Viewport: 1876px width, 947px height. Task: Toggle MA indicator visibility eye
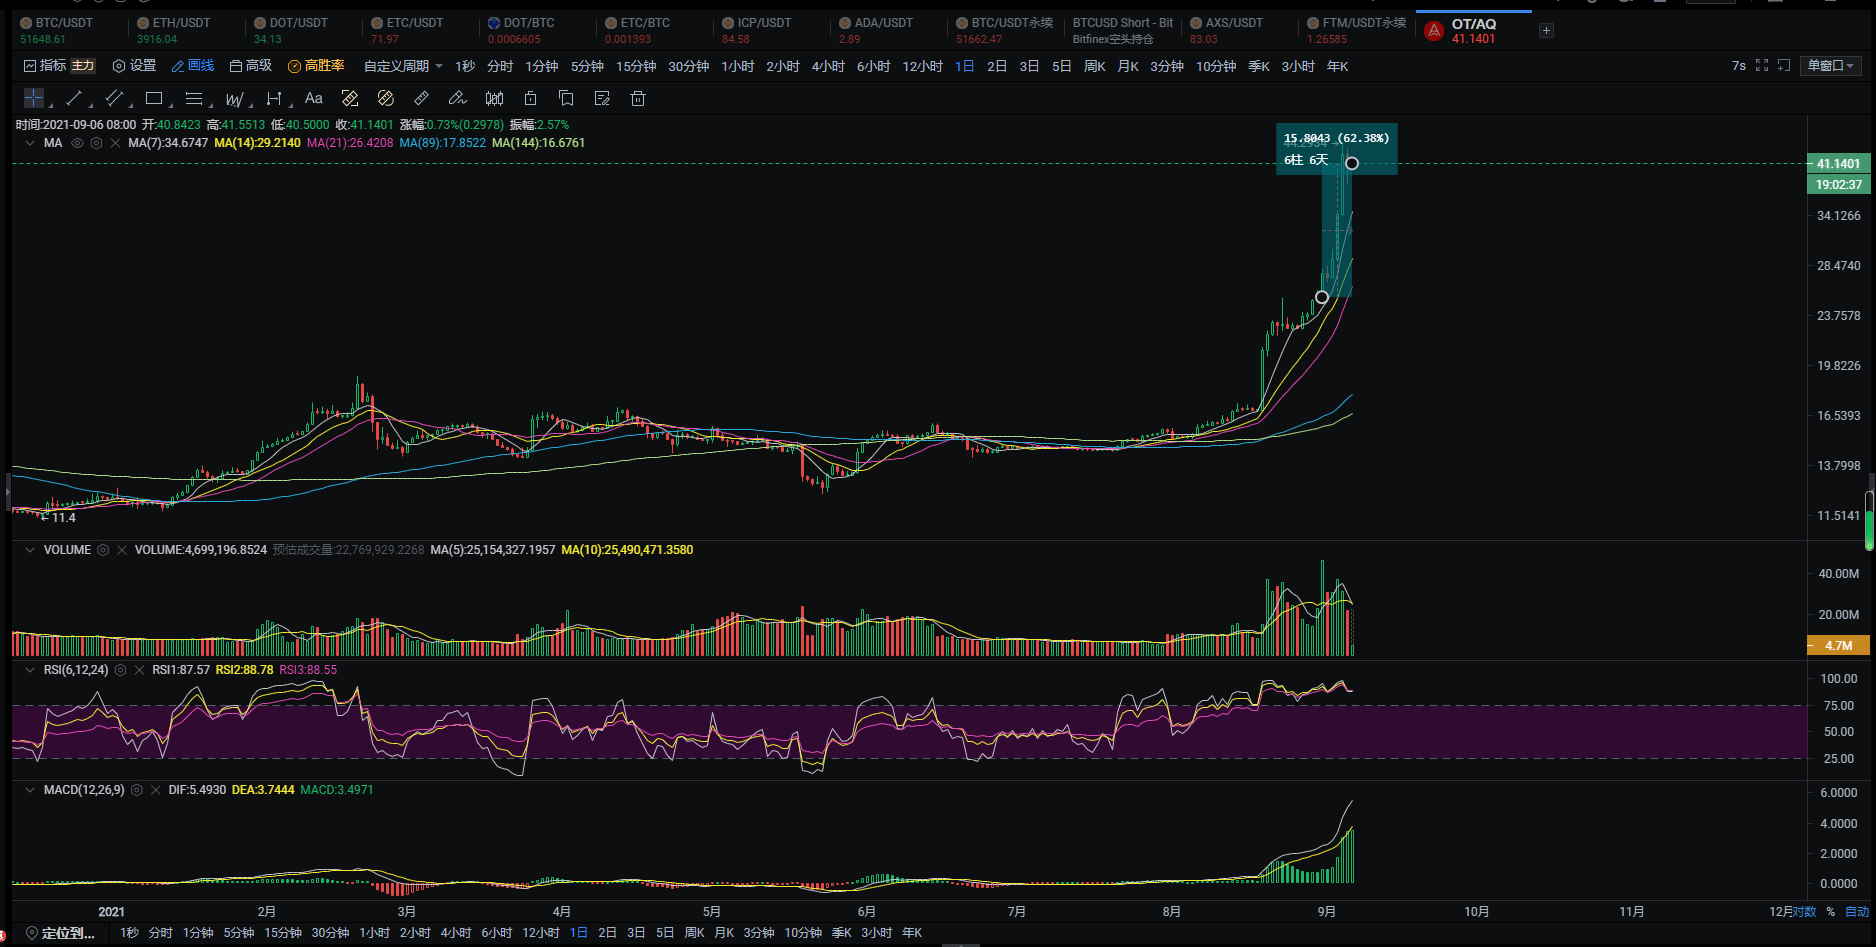77,143
